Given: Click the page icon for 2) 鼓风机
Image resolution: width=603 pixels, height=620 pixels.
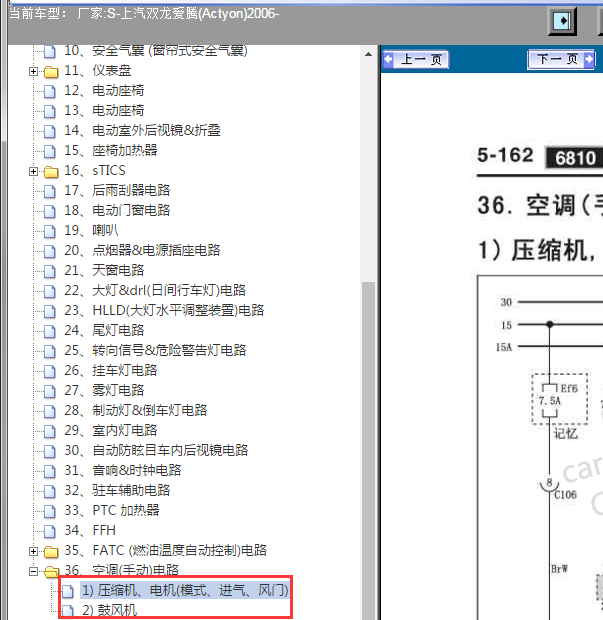Looking at the screenshot, I should [x=68, y=611].
